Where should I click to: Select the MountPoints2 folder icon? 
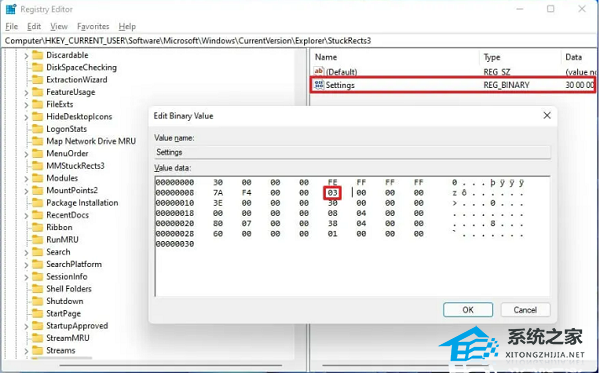pos(38,190)
